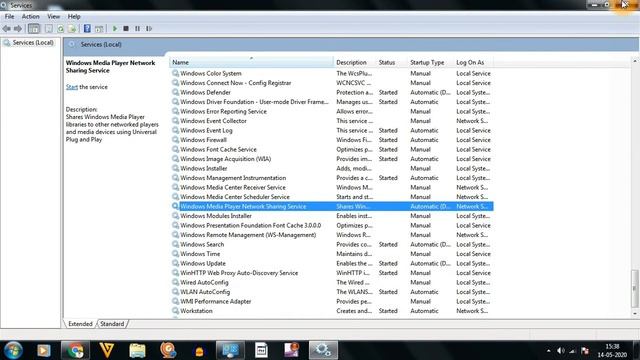The image size is (640, 360).
Task: Select Windows Media Player Network Sharing Service row
Action: tap(331, 207)
